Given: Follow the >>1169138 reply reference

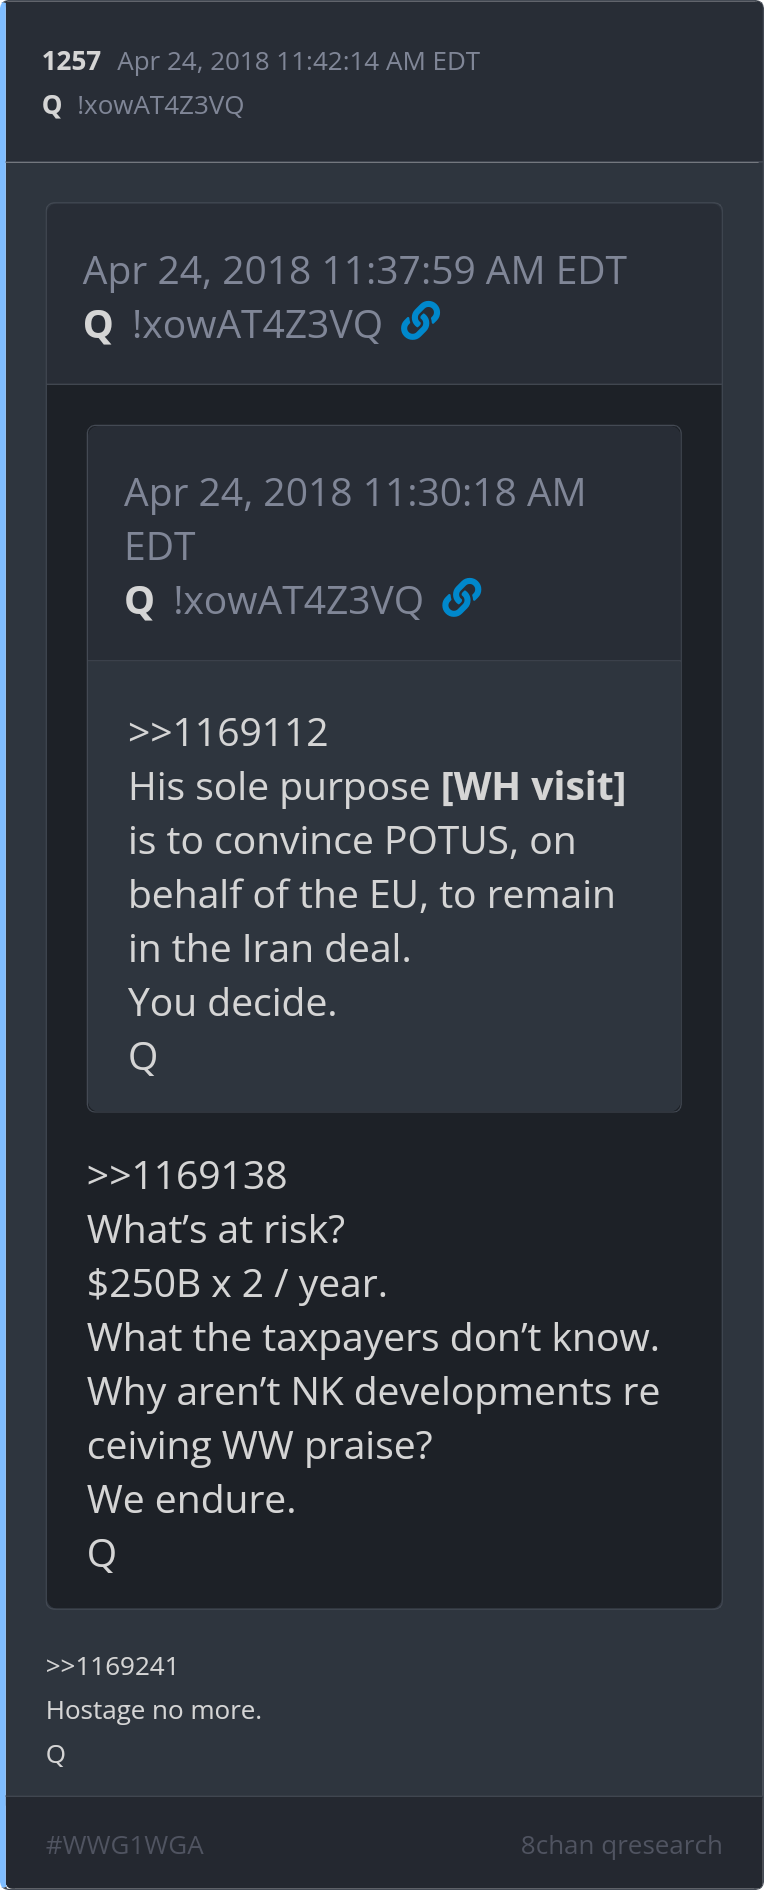Looking at the screenshot, I should 187,1176.
